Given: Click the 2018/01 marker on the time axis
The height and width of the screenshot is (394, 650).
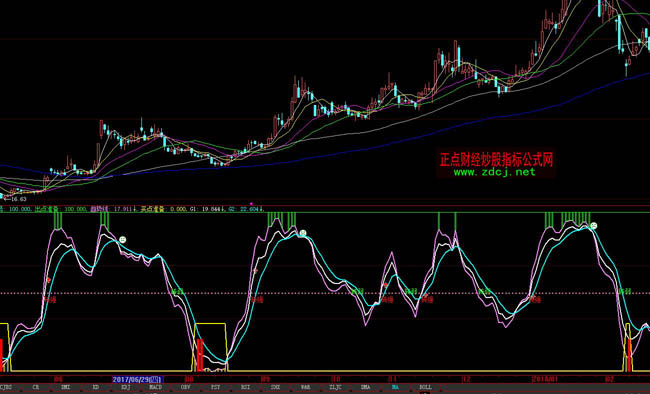Looking at the screenshot, I should tap(543, 379).
